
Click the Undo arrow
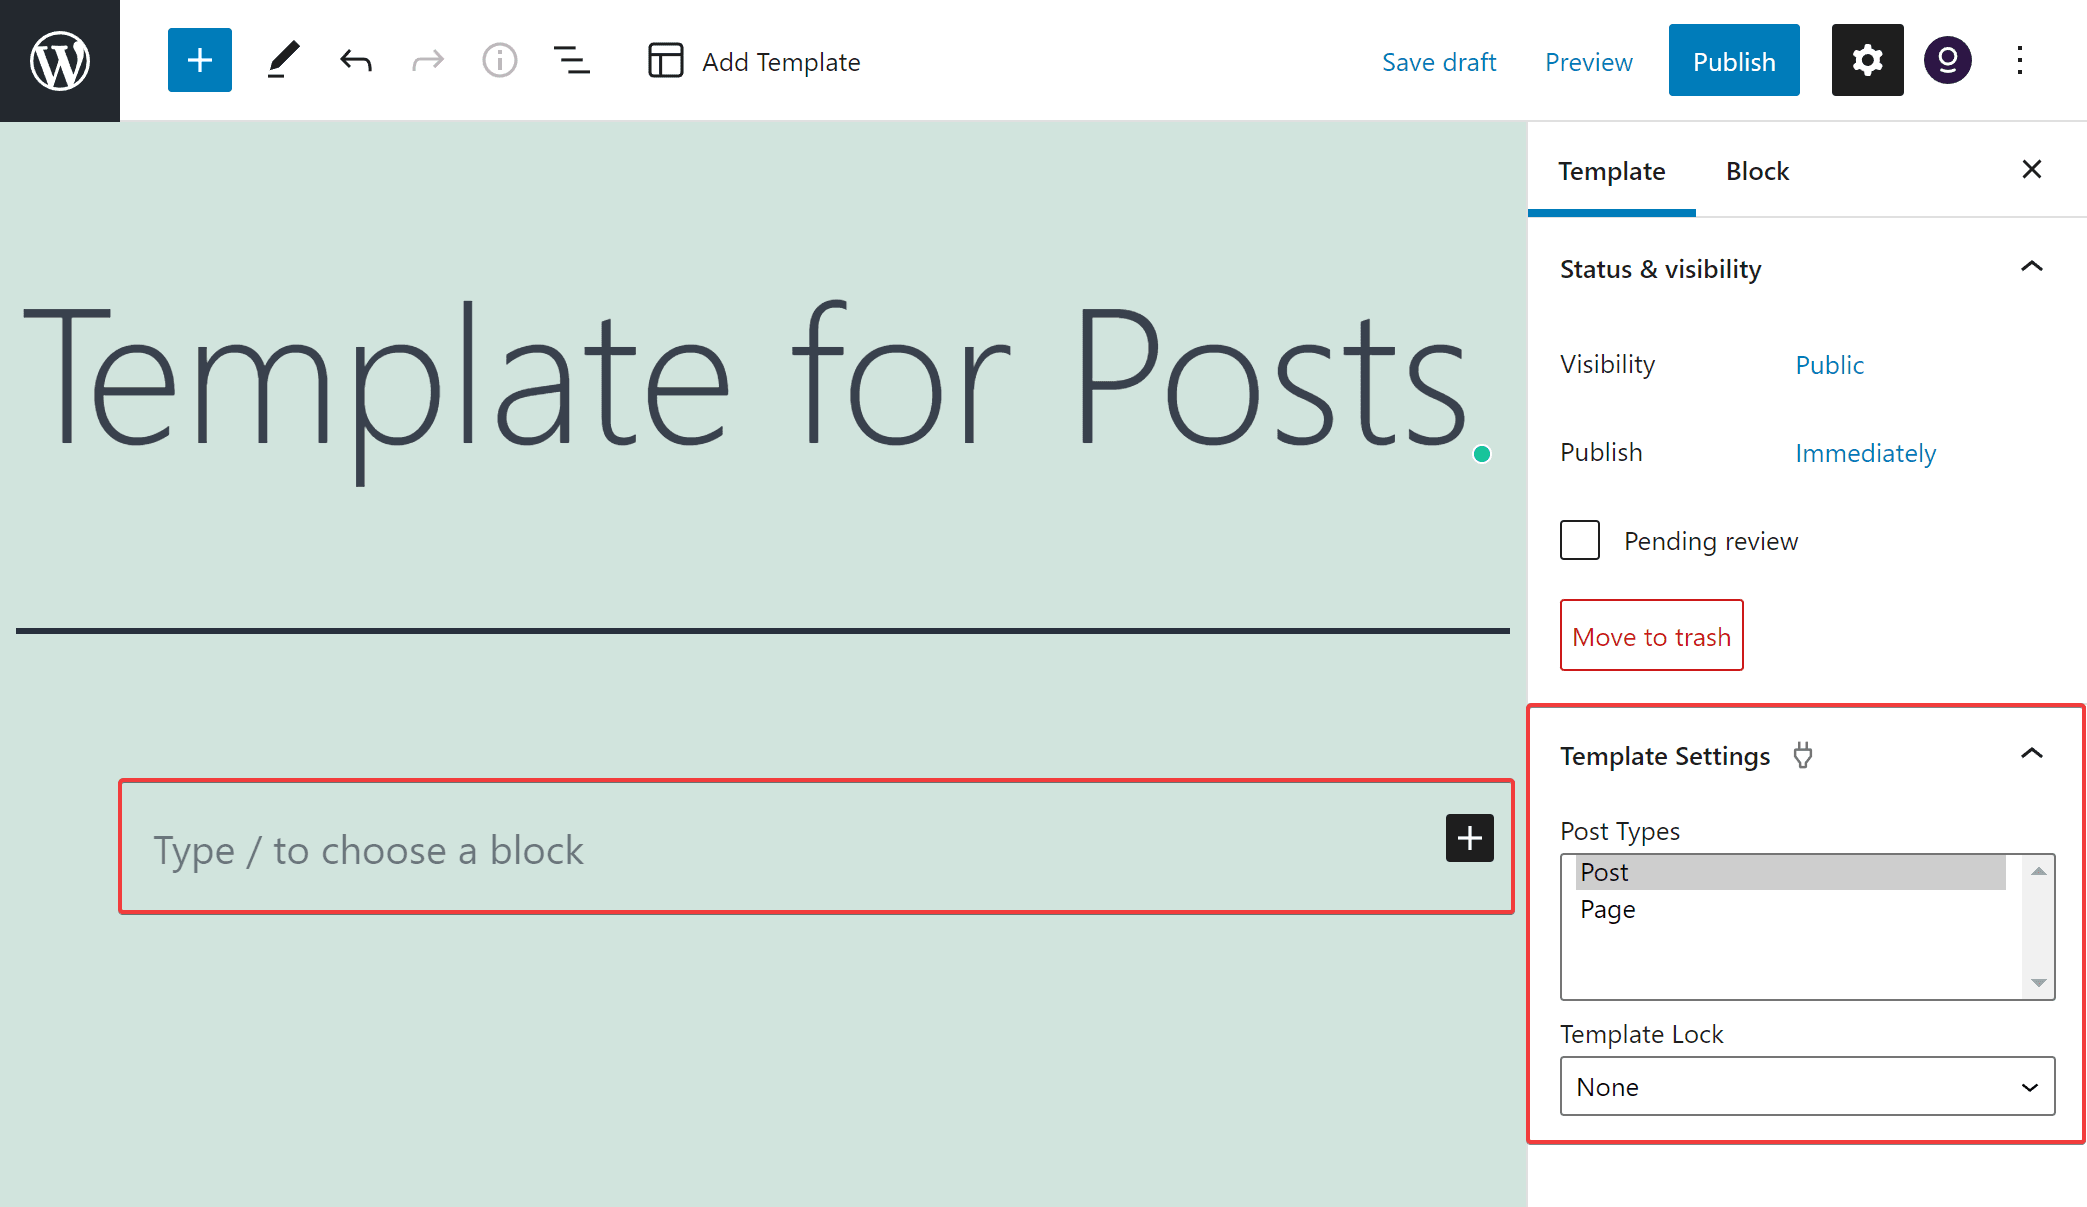pos(356,60)
